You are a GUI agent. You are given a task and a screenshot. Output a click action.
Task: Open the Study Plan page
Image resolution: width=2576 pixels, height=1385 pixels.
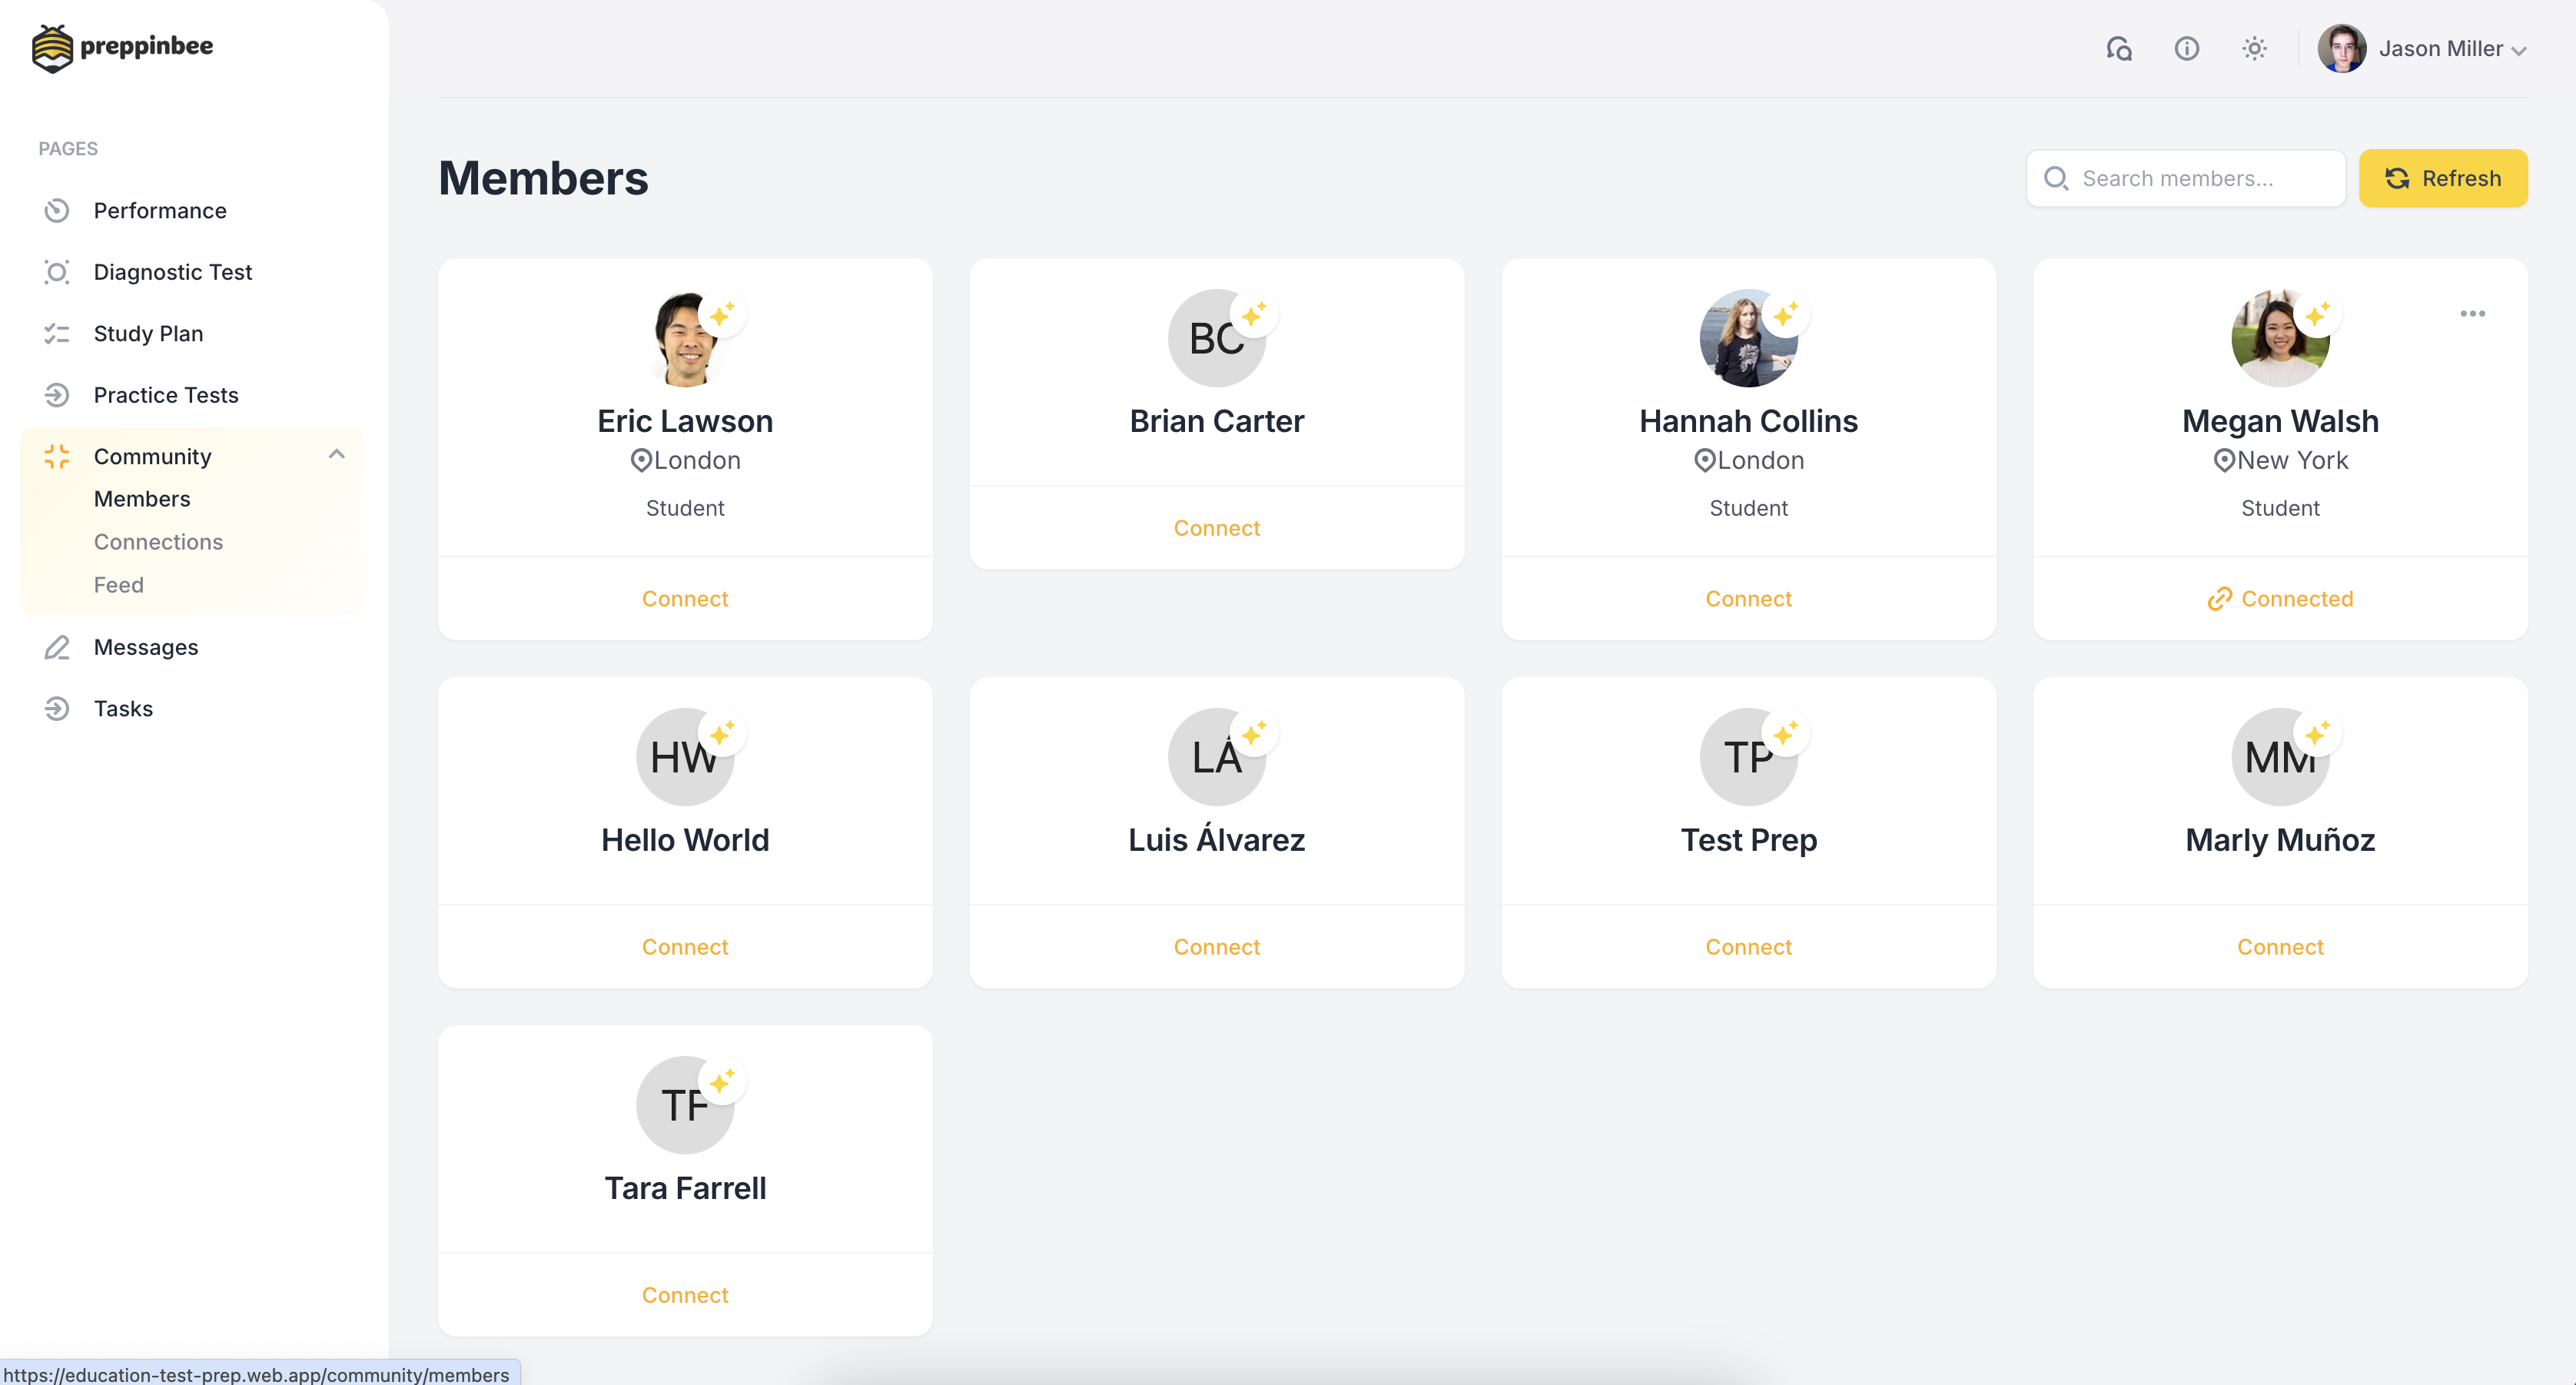tap(148, 333)
